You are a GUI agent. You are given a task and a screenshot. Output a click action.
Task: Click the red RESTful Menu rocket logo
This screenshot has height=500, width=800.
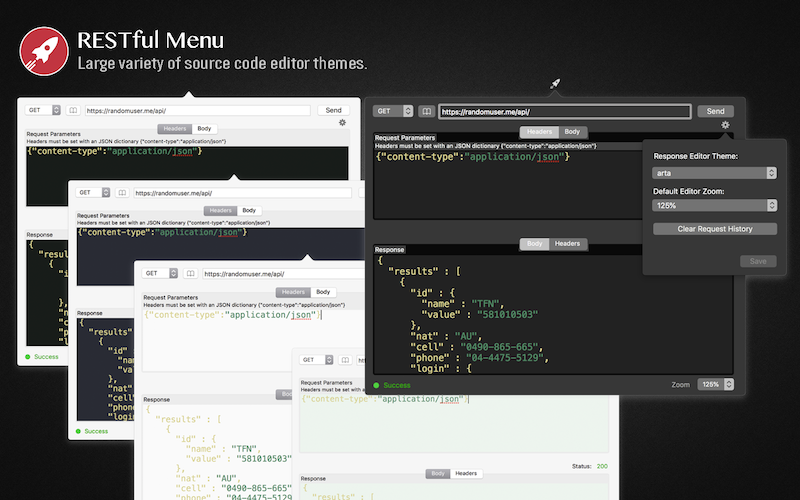tap(44, 51)
